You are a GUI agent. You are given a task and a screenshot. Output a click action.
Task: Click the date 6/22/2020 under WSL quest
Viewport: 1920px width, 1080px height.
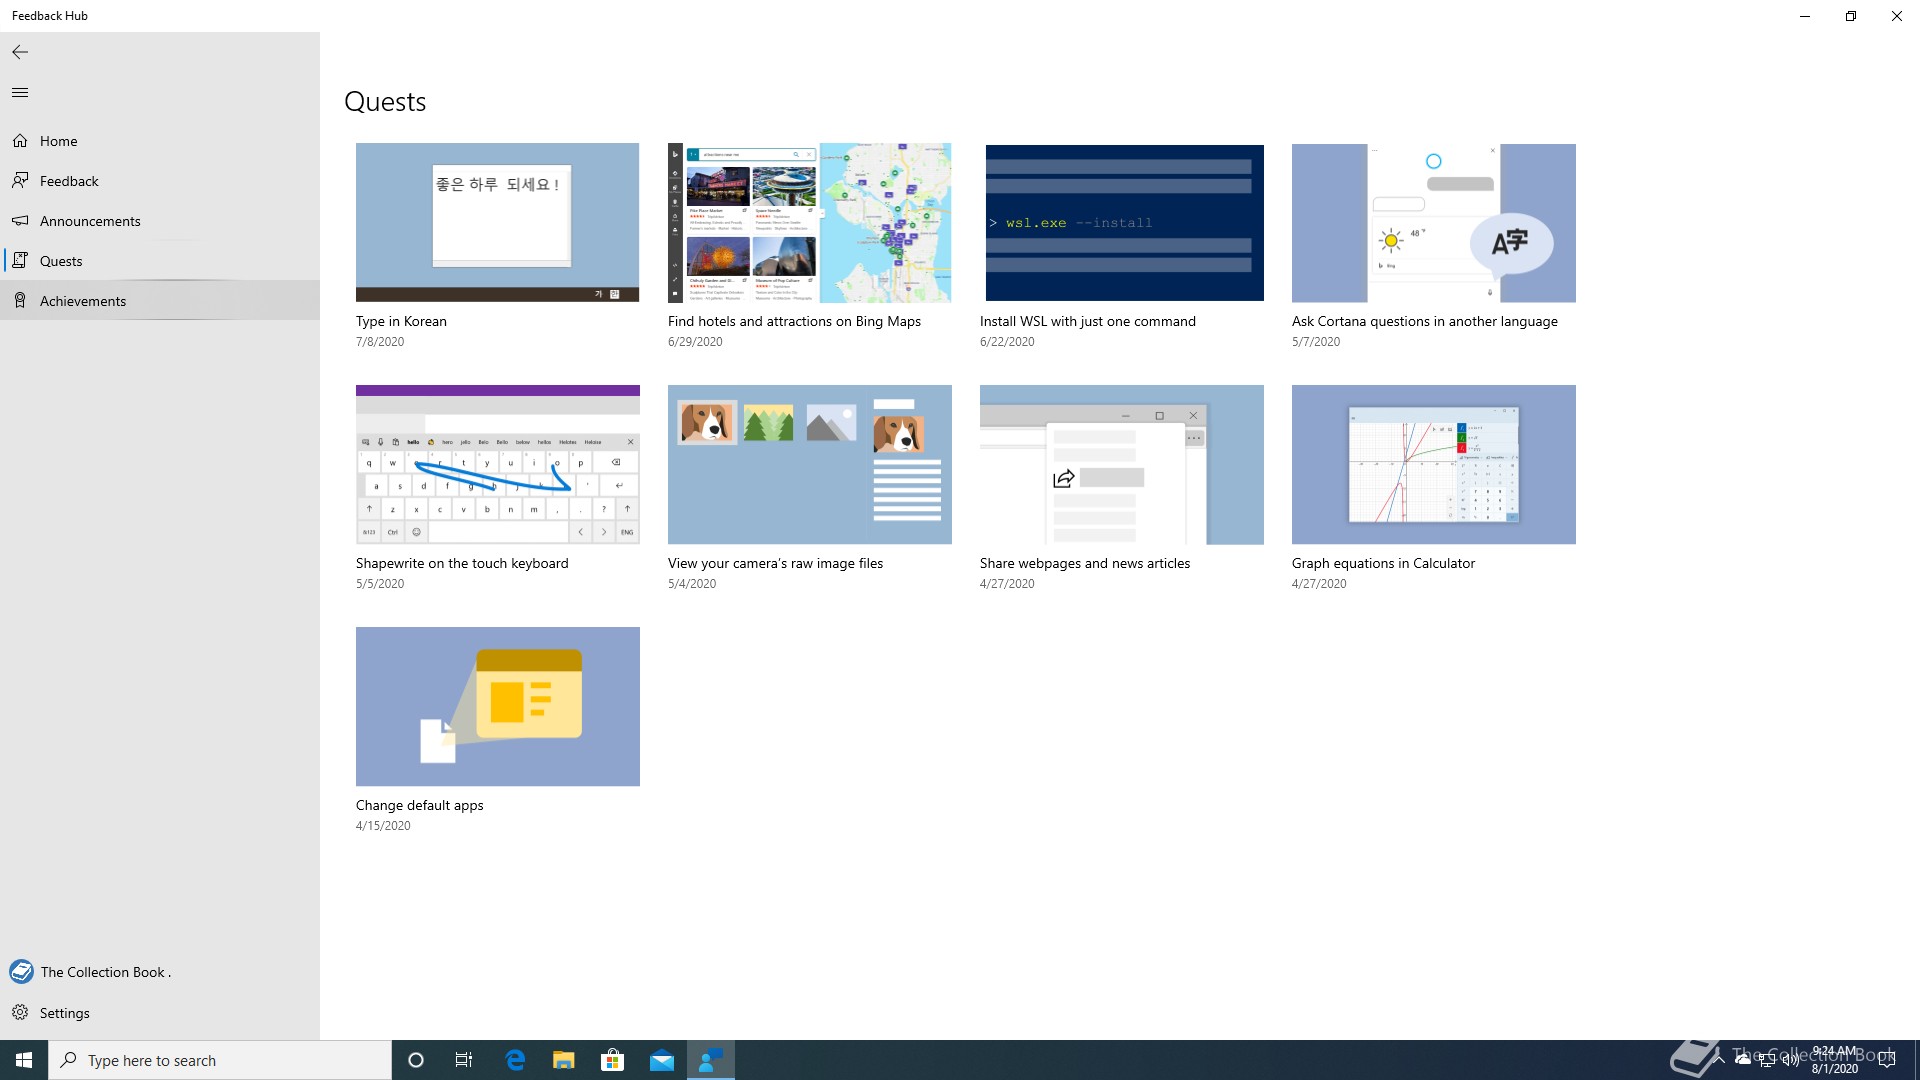coord(1007,342)
